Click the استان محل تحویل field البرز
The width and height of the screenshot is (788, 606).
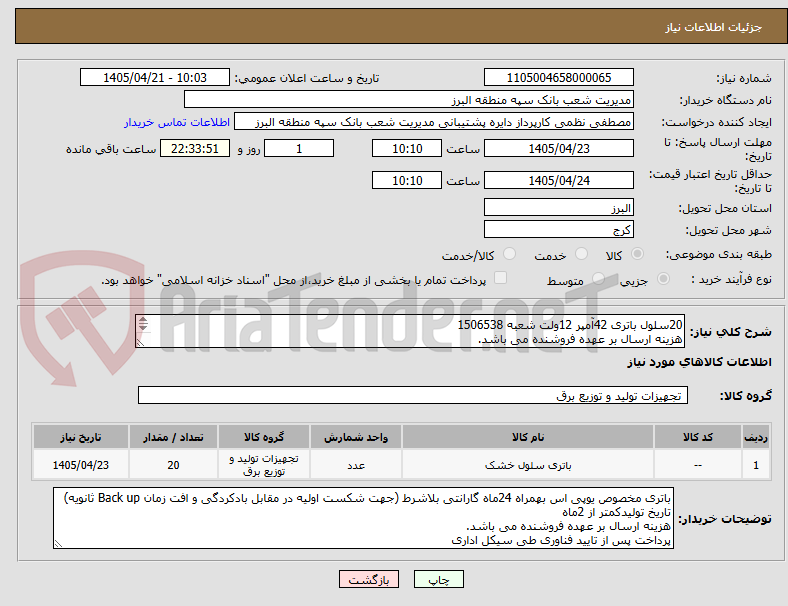pos(558,208)
